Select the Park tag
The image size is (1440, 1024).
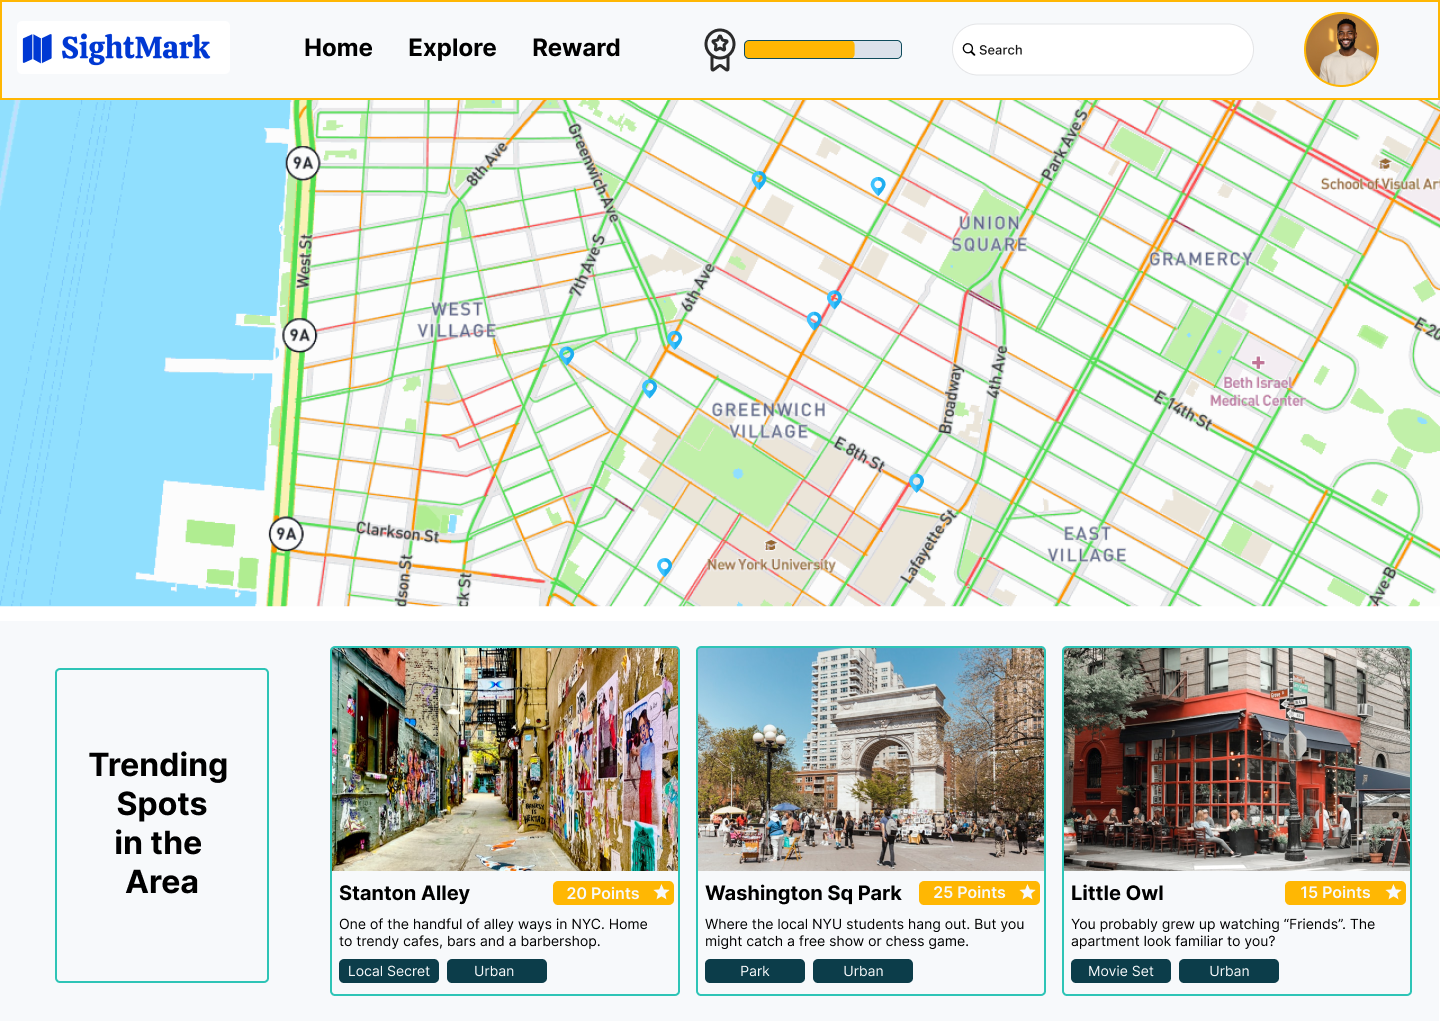(x=755, y=971)
